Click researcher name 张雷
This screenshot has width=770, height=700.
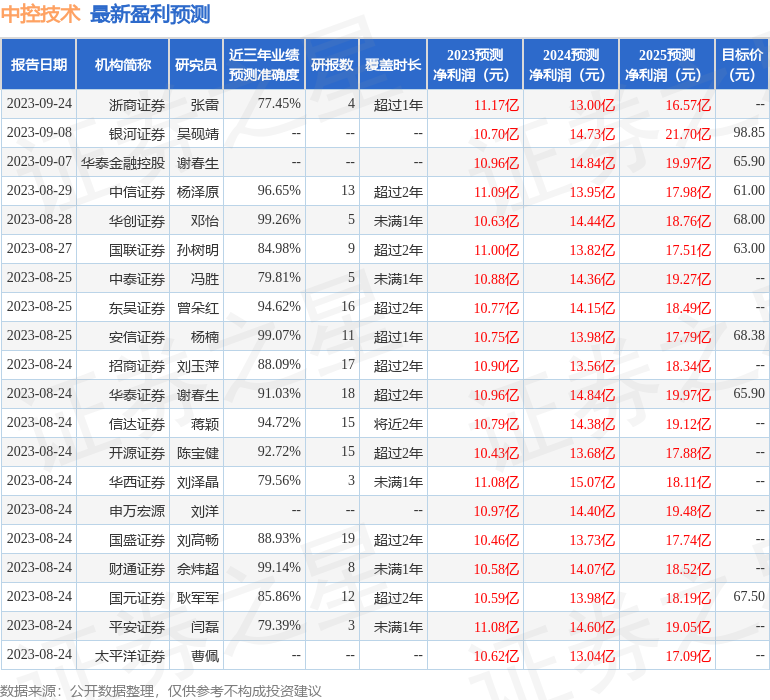point(204,105)
